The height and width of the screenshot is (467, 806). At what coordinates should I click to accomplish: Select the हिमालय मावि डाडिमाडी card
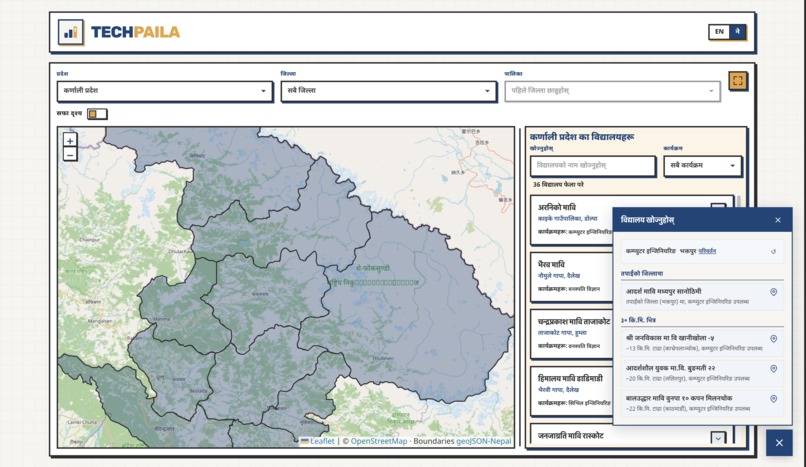[572, 391]
